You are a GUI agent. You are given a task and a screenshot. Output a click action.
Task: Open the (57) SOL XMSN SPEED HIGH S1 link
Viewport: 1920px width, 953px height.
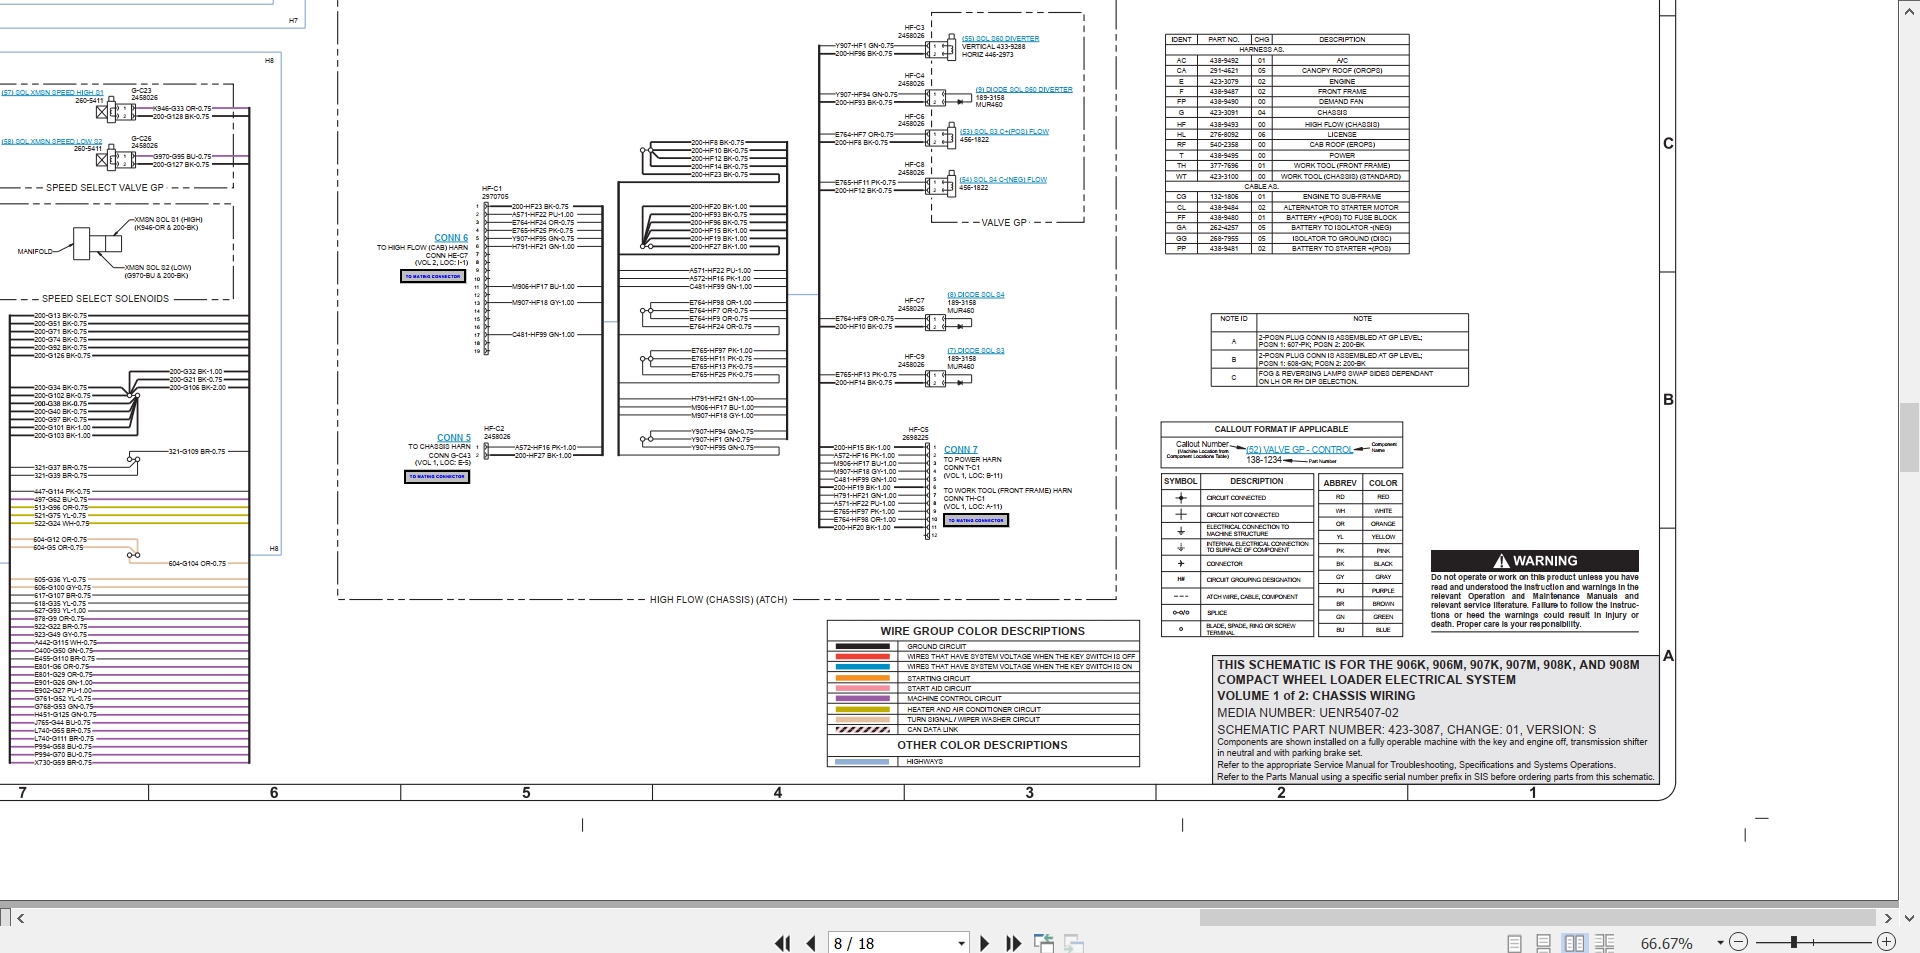52,93
